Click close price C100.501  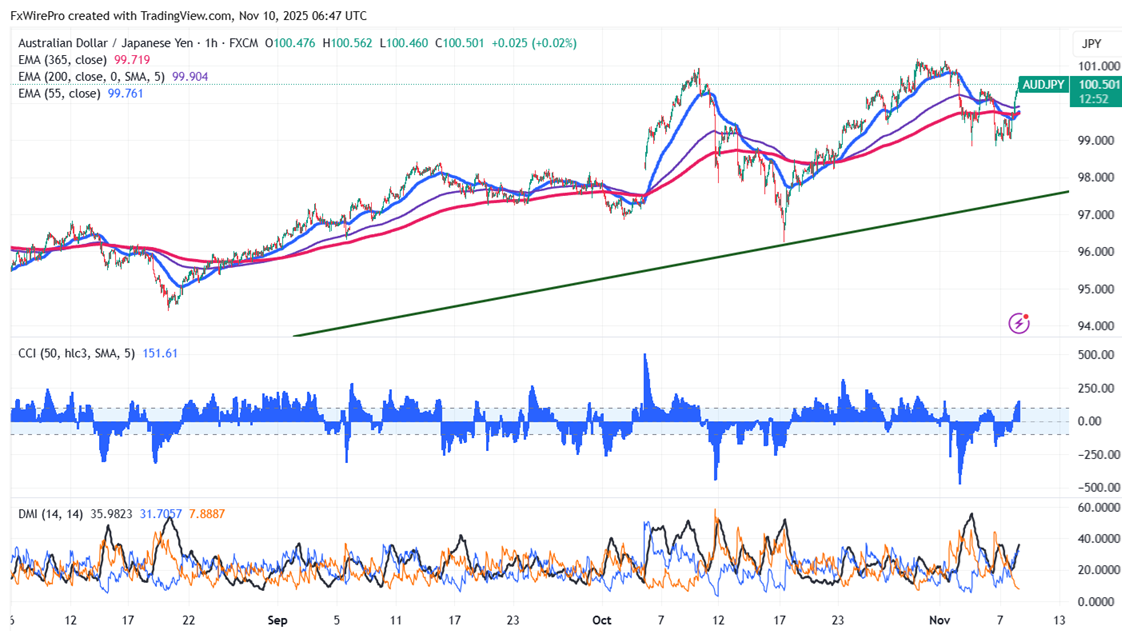point(460,43)
